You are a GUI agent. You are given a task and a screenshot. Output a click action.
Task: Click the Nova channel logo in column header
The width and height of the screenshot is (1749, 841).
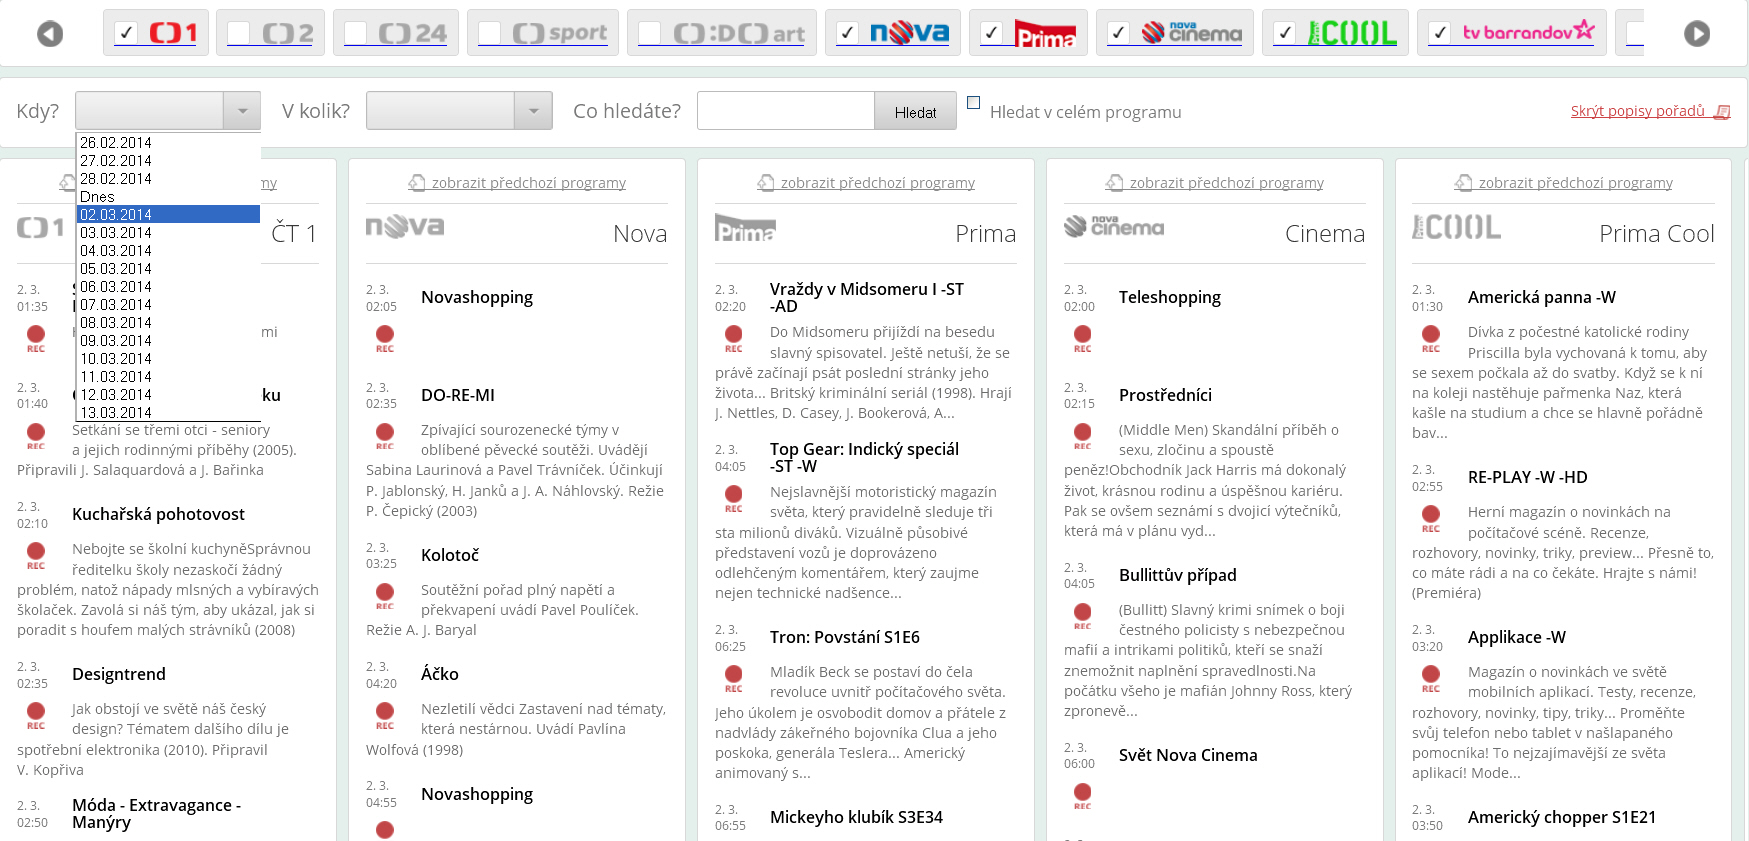coord(405,227)
